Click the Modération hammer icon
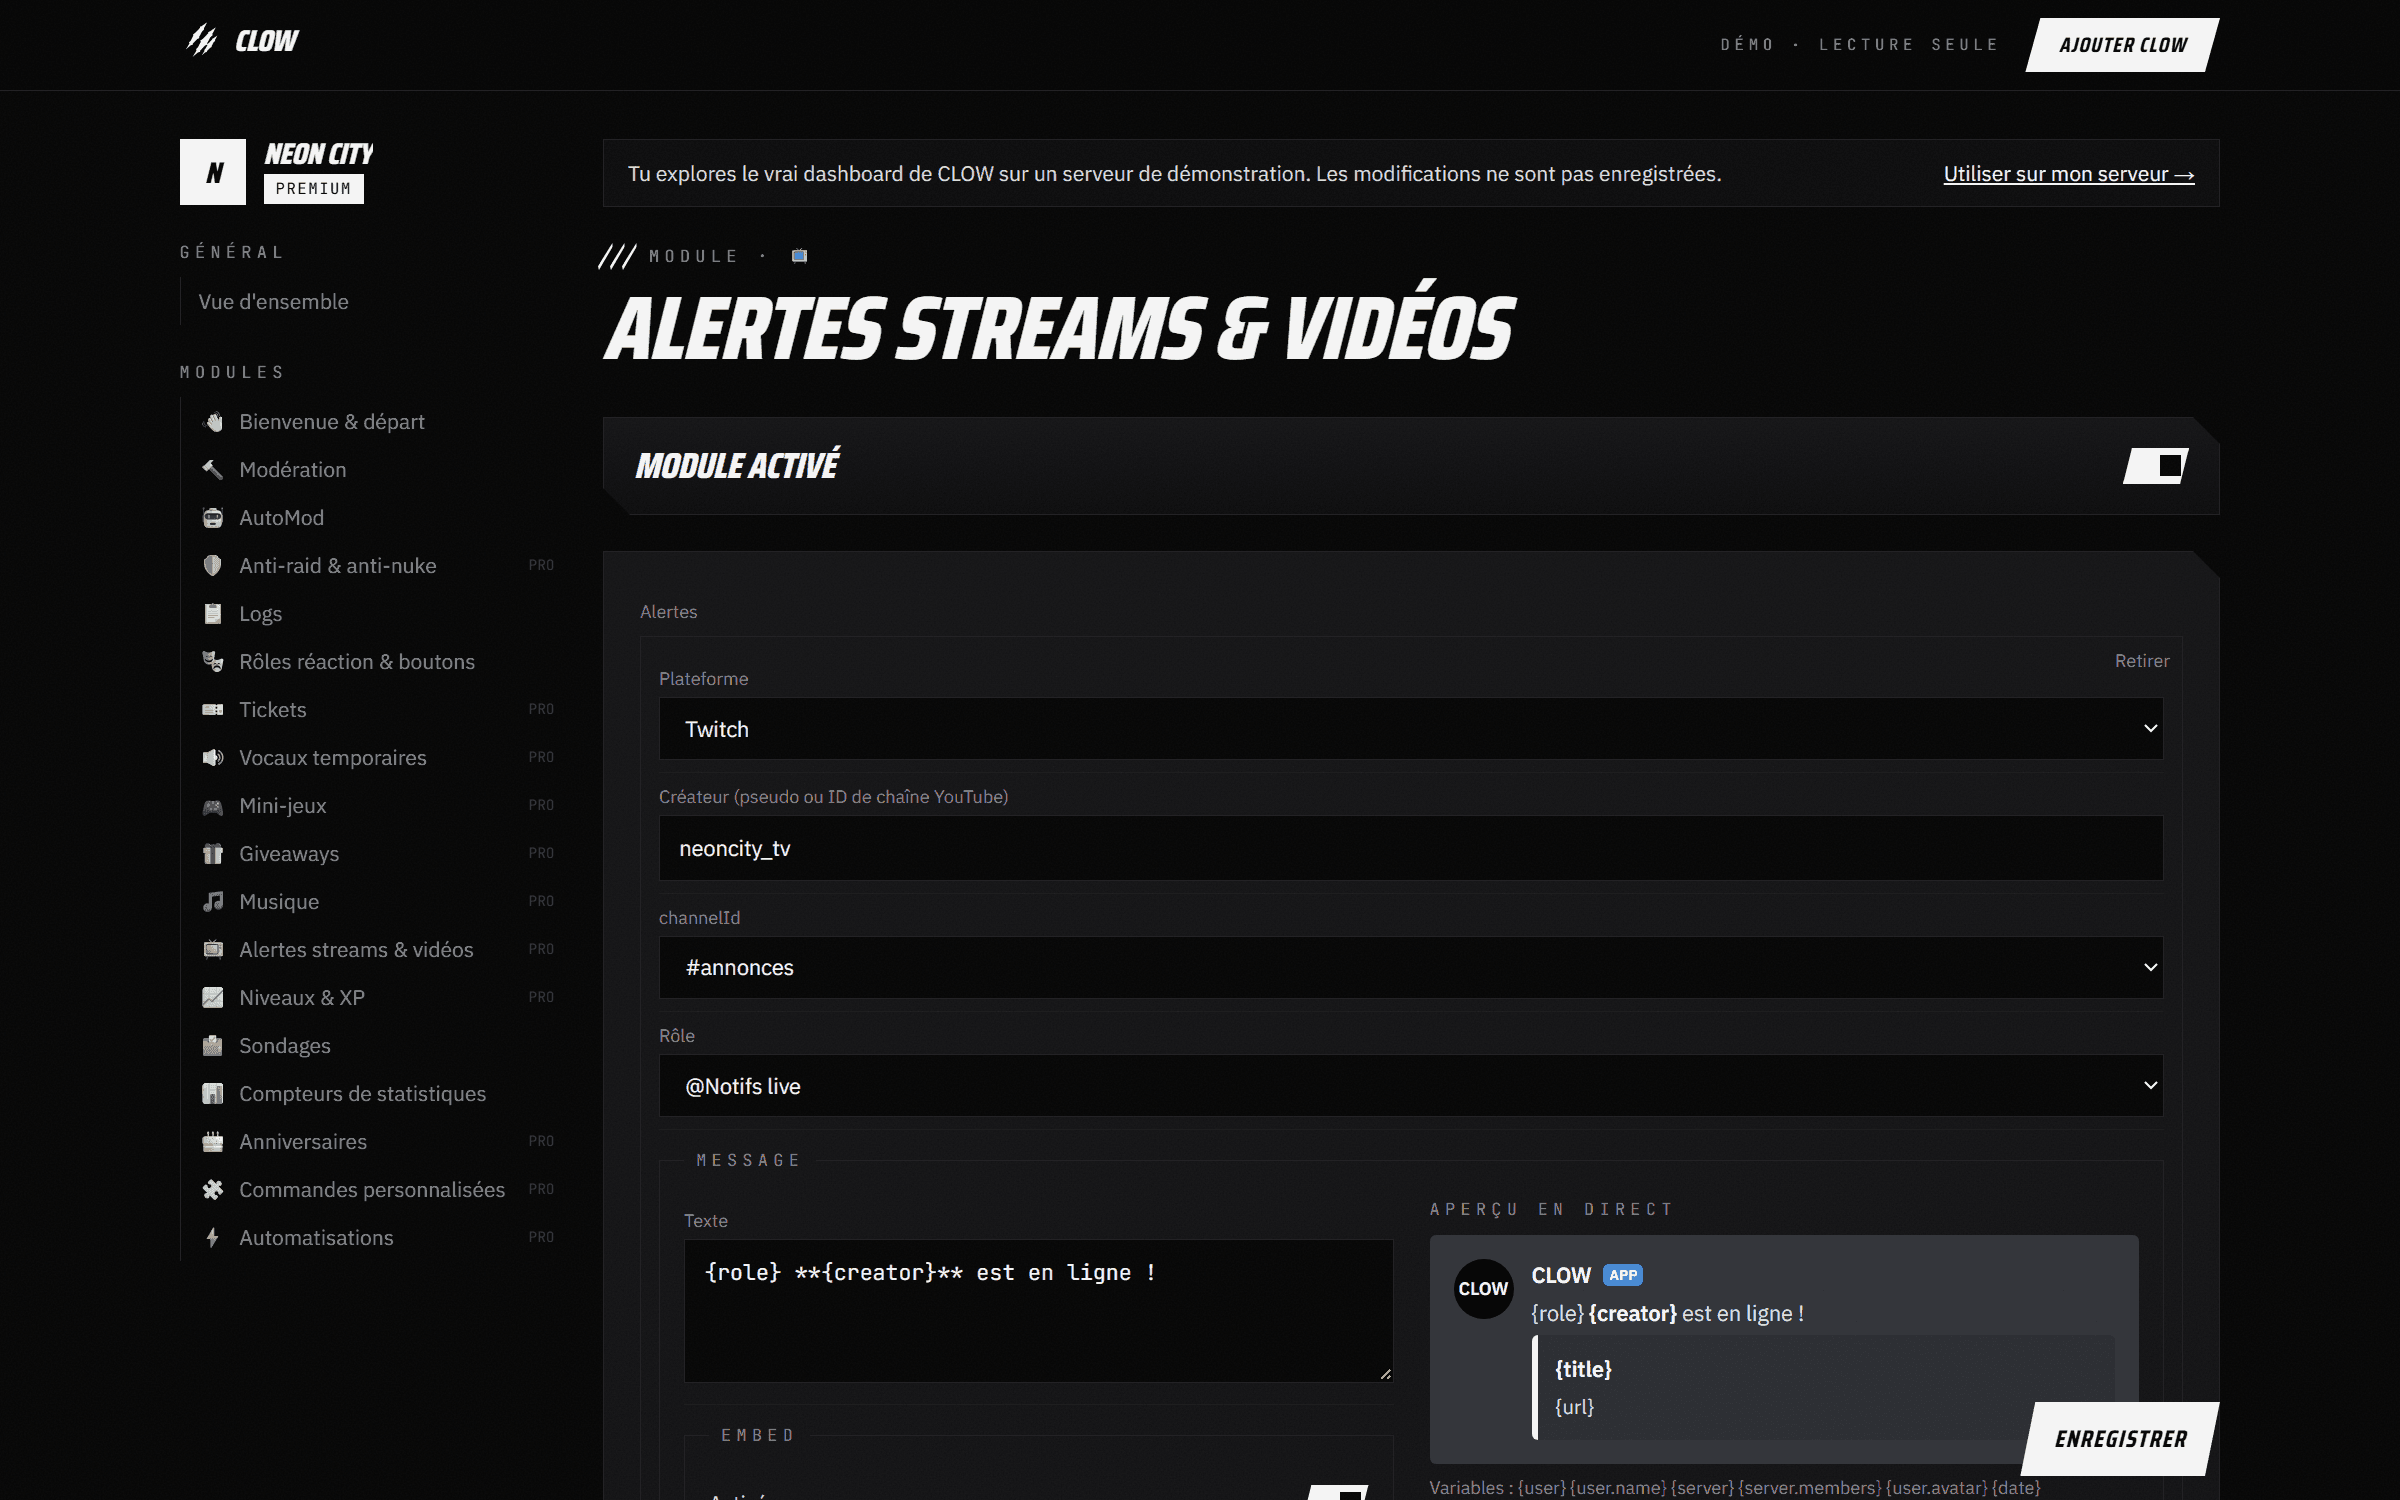 point(213,470)
